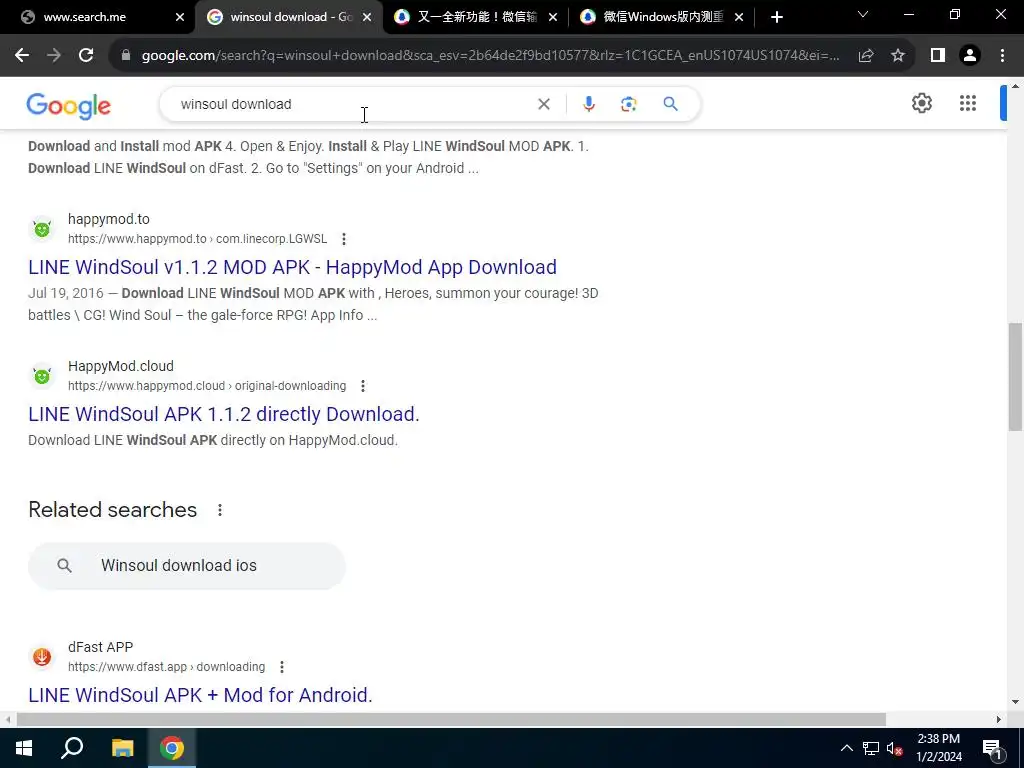Clear the search box with X
The height and width of the screenshot is (768, 1024).
[543, 104]
